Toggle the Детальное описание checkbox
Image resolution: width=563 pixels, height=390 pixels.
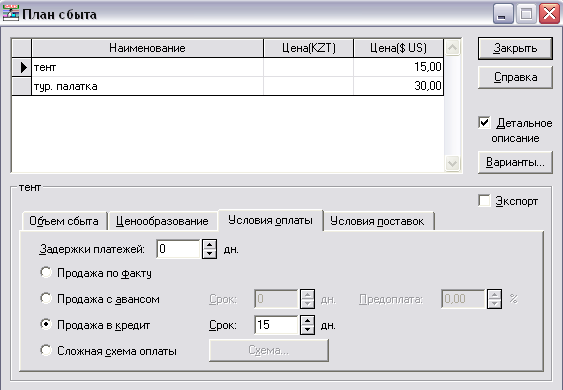tap(484, 123)
